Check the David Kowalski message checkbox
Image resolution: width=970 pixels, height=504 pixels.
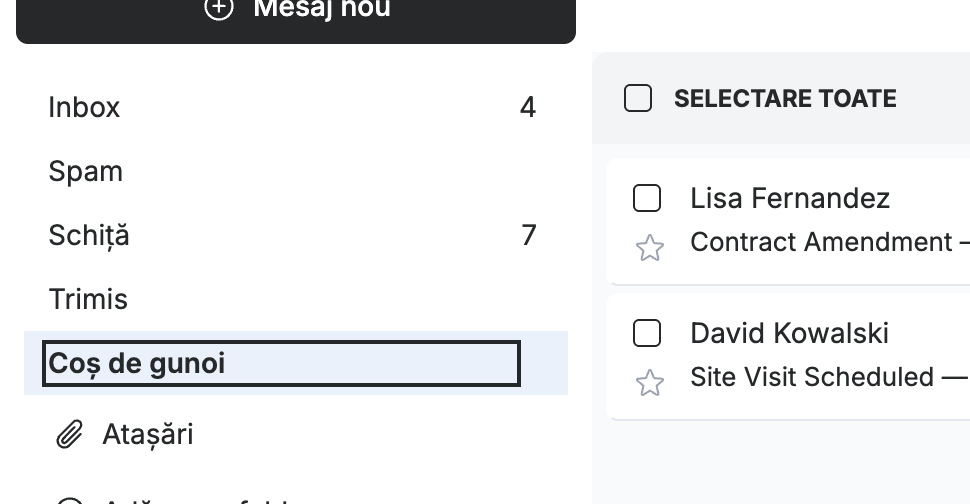coord(647,333)
